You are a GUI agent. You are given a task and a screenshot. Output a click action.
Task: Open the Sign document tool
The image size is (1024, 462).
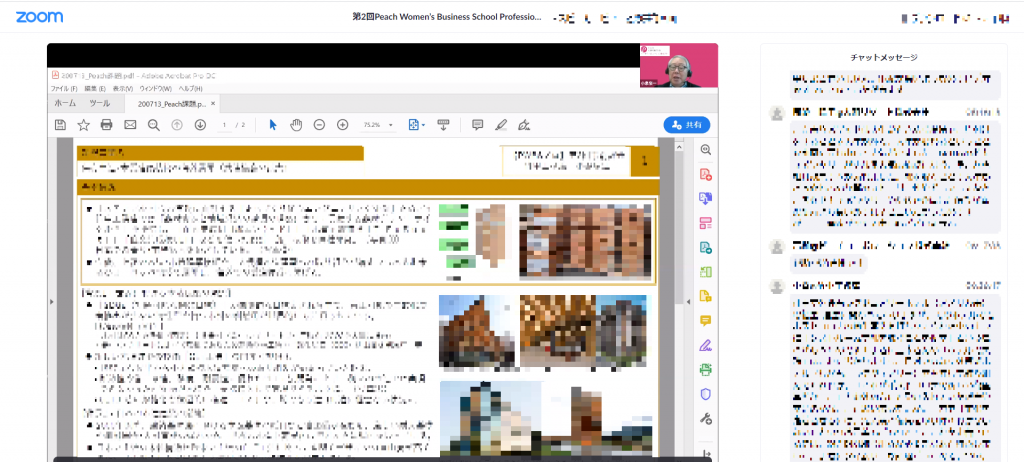click(524, 125)
